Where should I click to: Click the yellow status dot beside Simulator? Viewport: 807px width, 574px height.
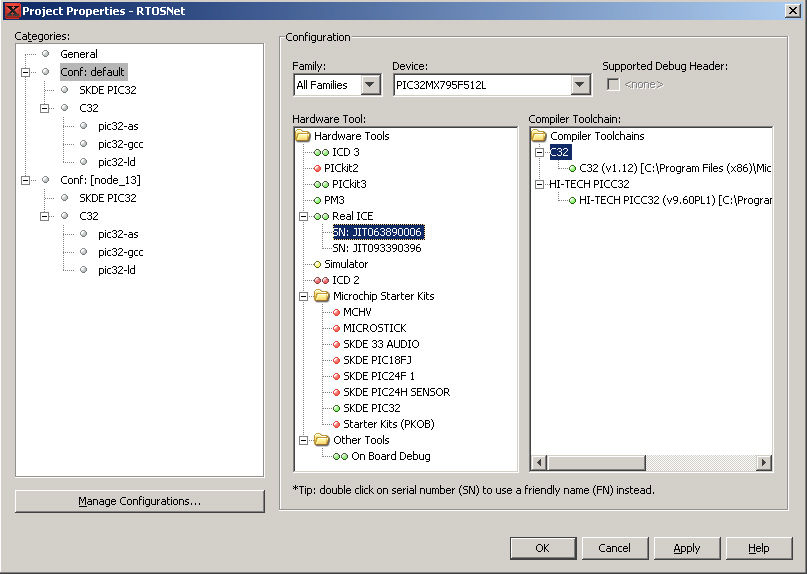click(x=316, y=264)
